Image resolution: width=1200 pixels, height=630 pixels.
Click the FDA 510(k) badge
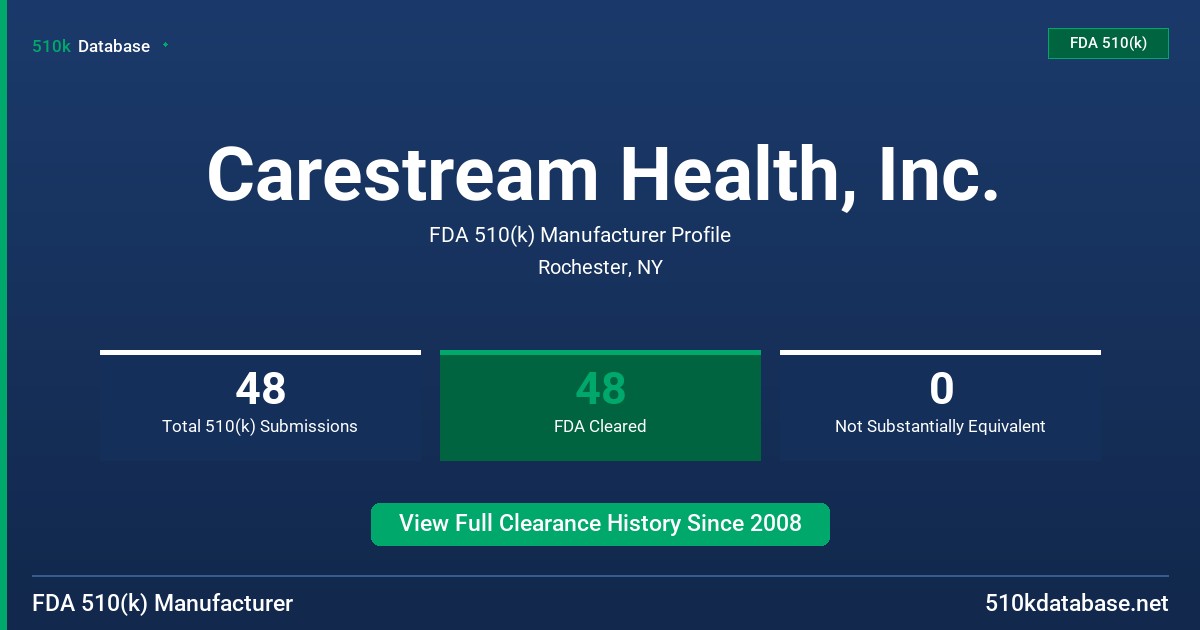point(1108,43)
